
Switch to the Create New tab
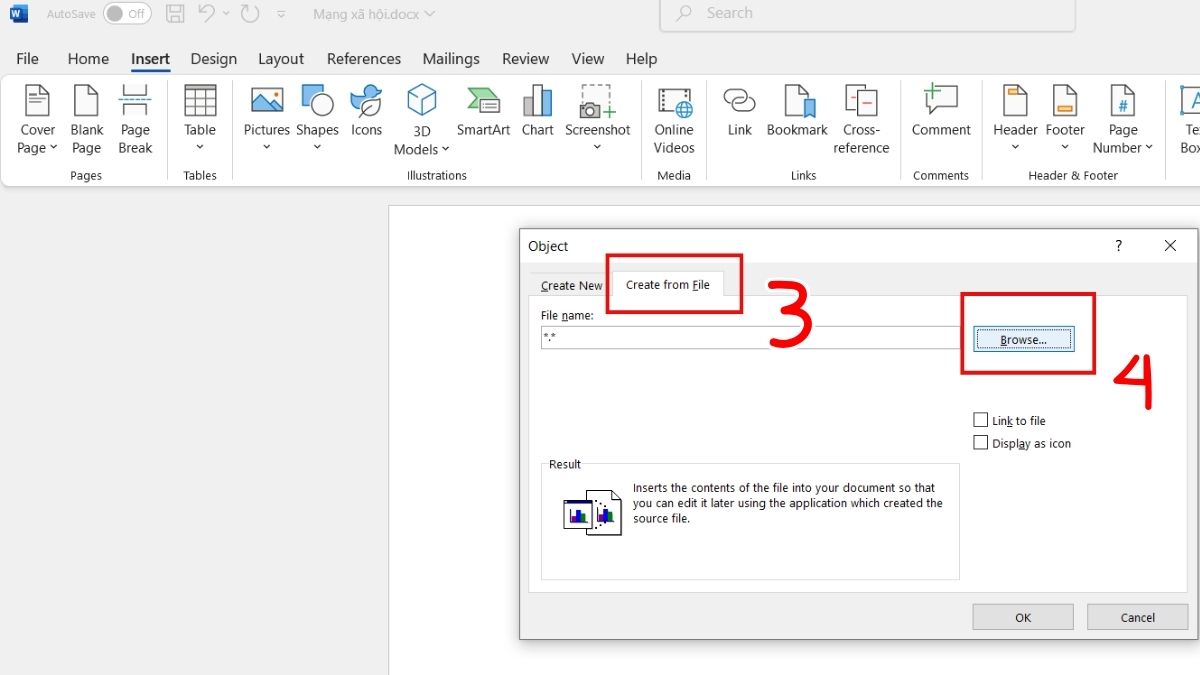(571, 285)
